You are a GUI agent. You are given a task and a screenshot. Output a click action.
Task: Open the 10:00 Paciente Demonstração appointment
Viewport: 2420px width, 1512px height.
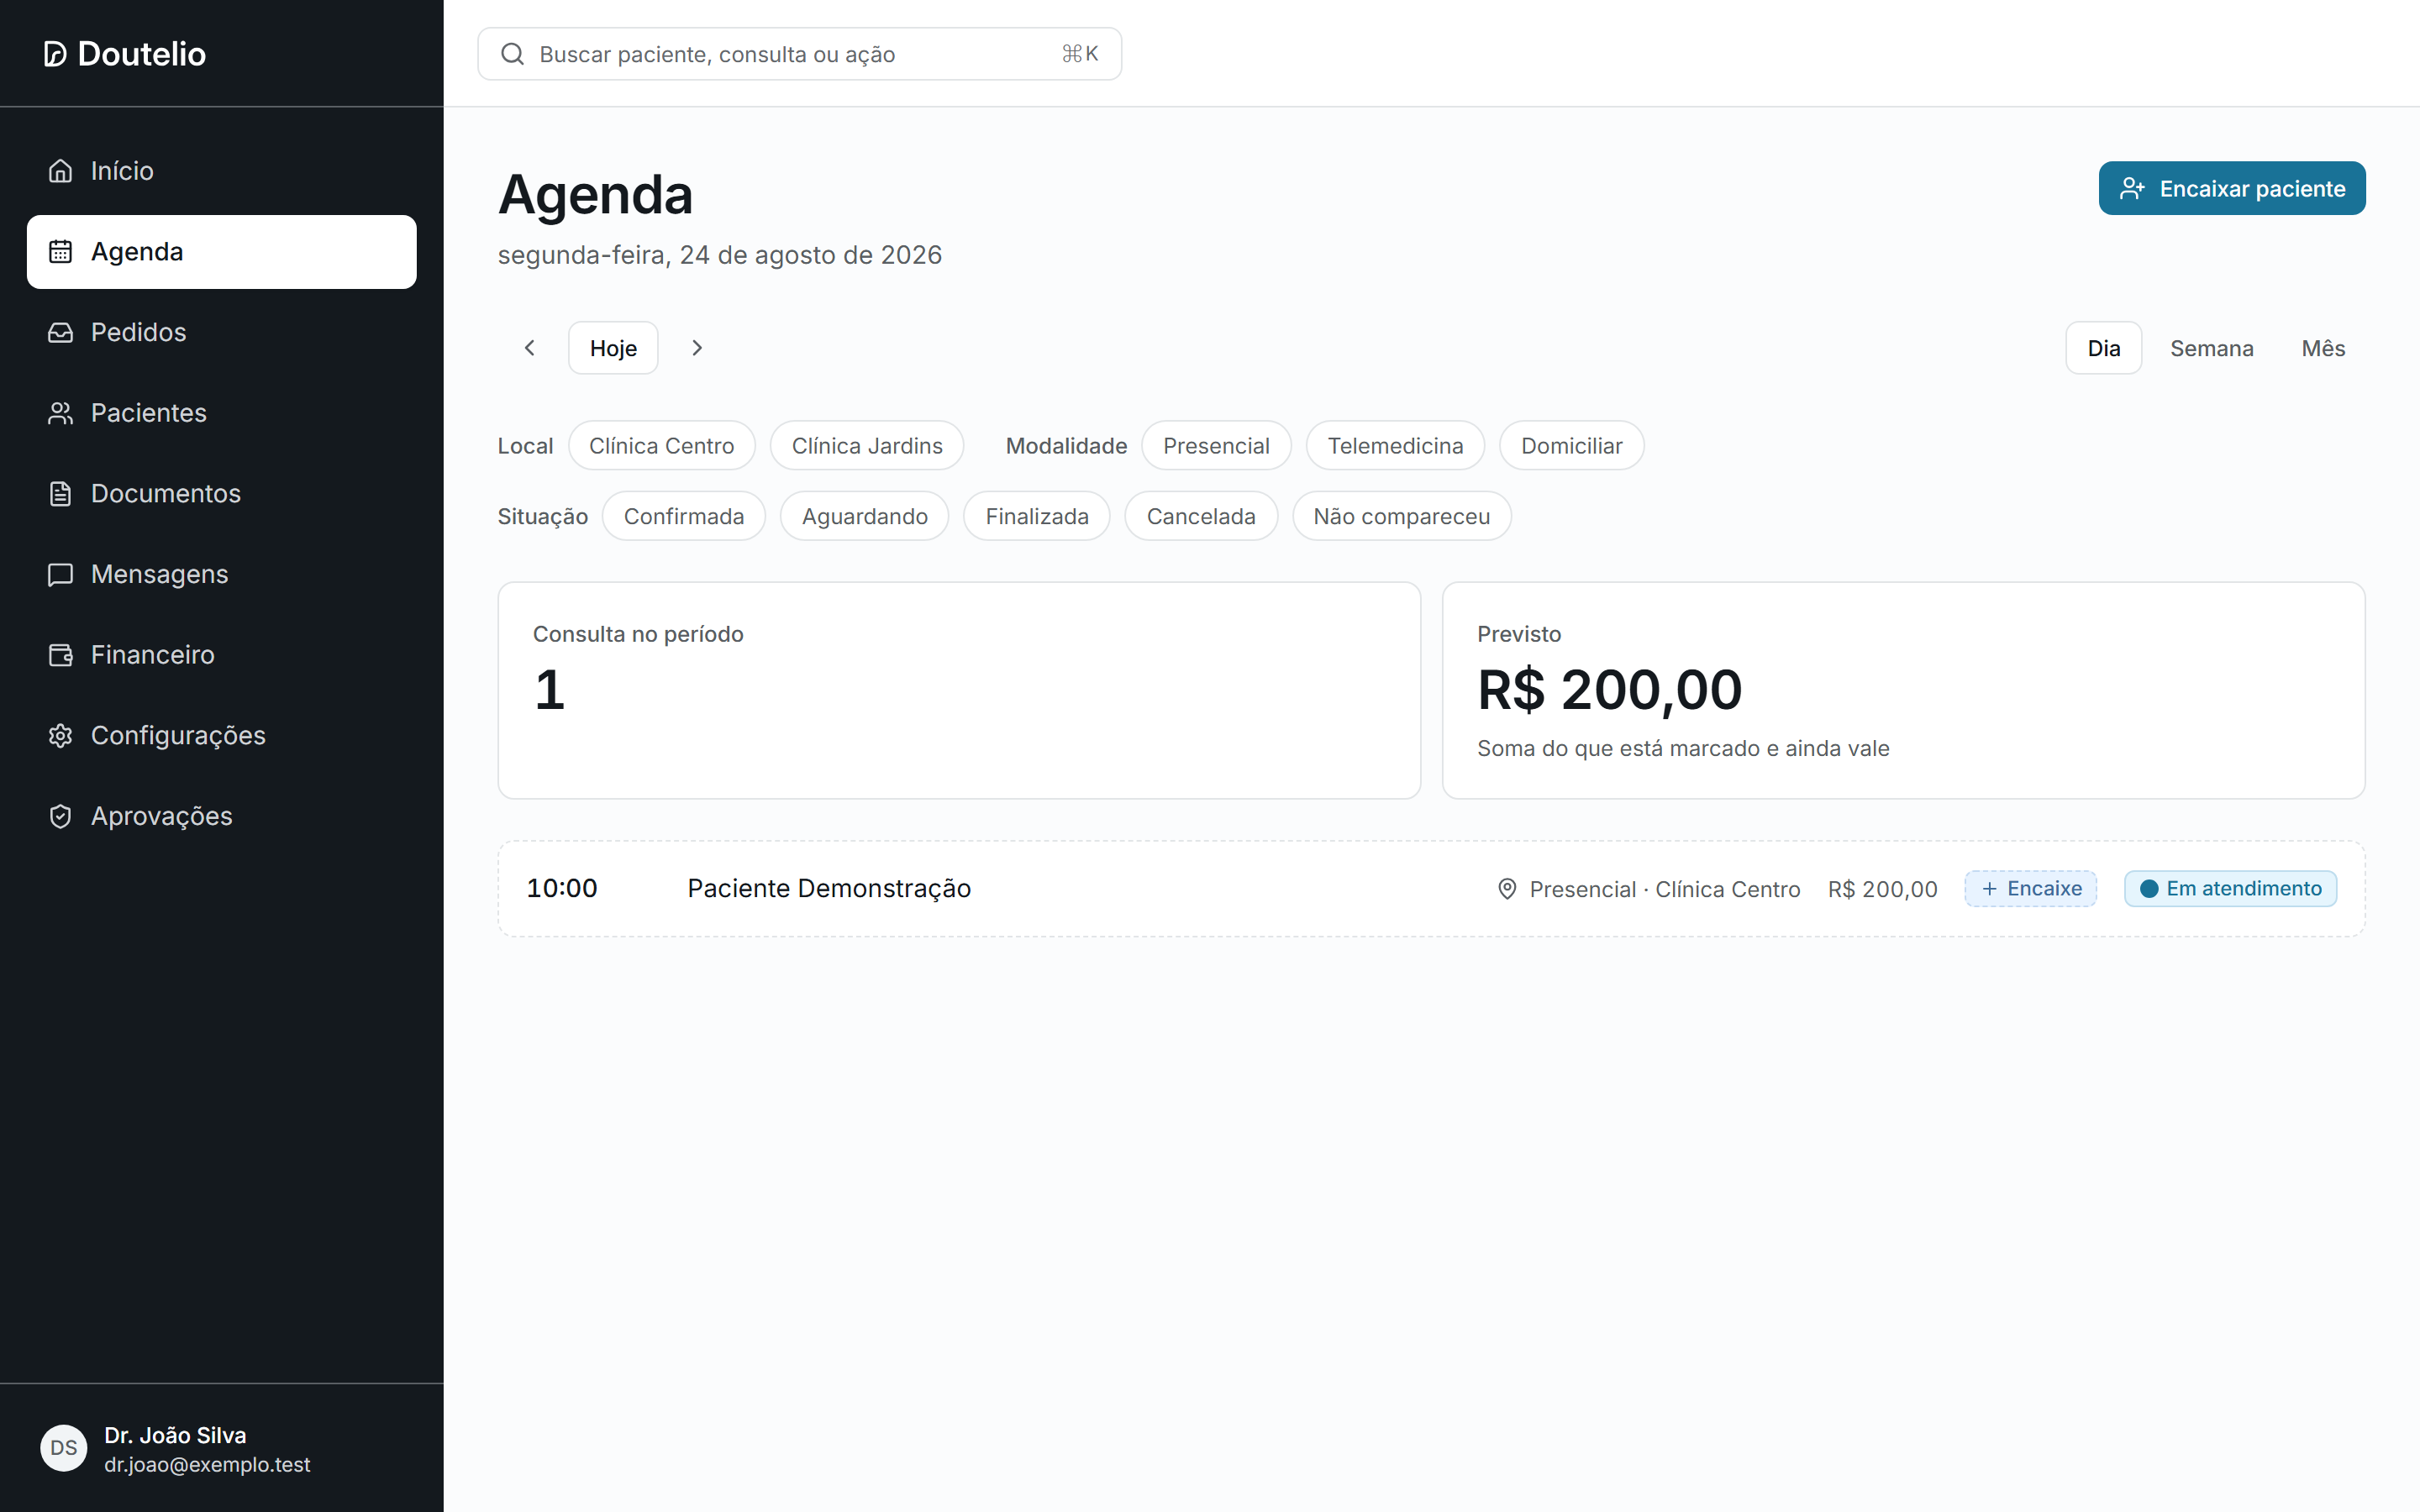pyautogui.click(x=1431, y=889)
